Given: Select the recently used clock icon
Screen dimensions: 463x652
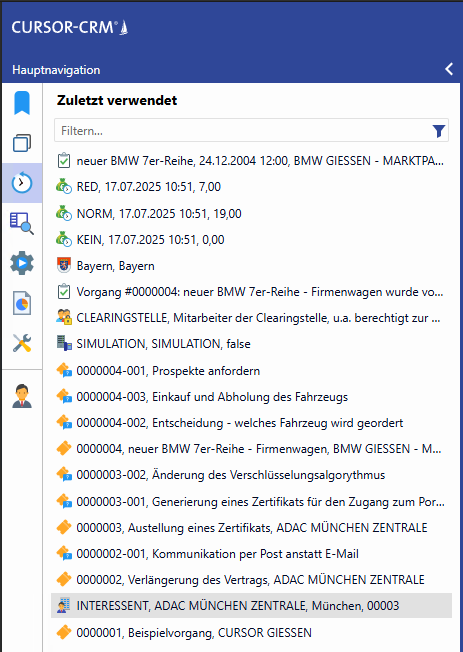Looking at the screenshot, I should click(22, 183).
